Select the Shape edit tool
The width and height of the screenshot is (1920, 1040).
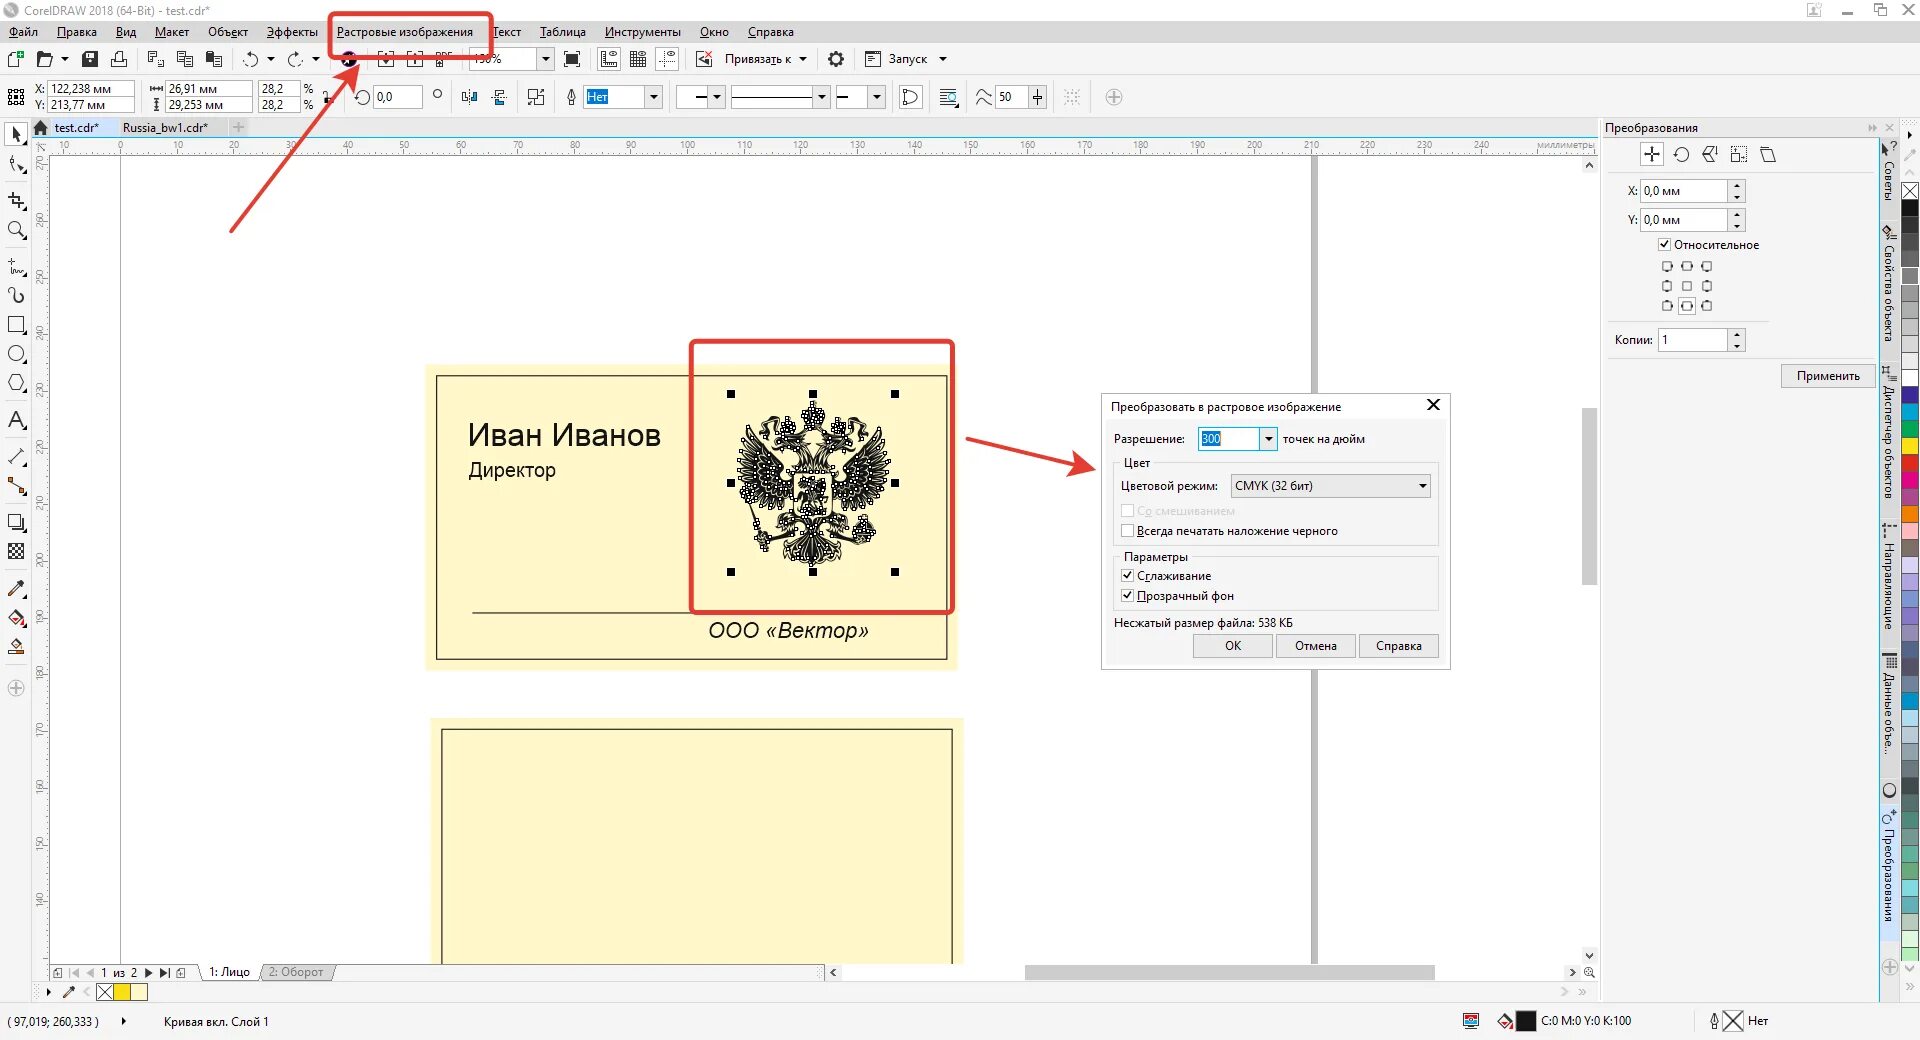16,165
